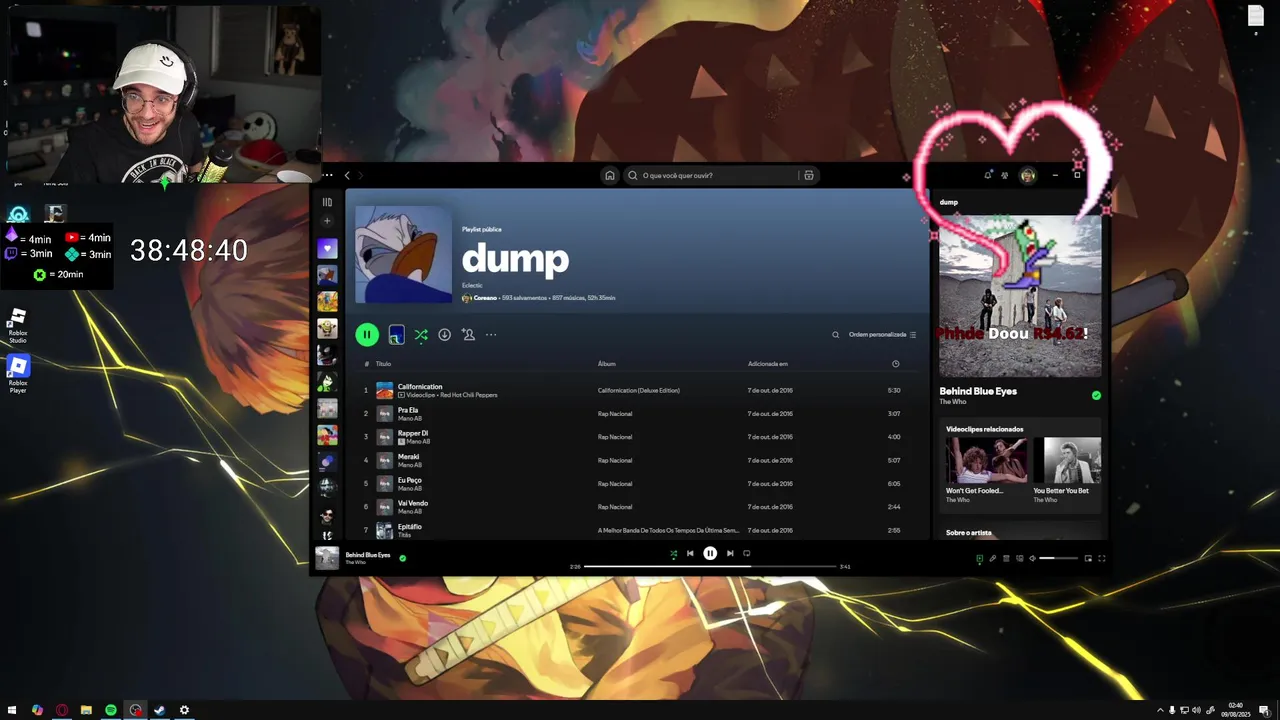1280x720 pixels.
Task: Open the mini player icon
Action: click(1088, 558)
